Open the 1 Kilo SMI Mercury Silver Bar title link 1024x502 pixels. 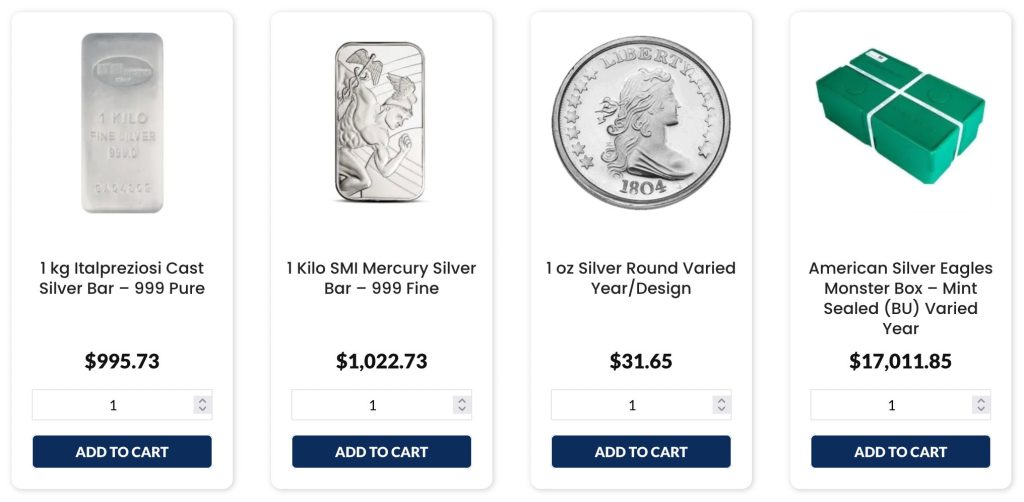[x=381, y=278]
